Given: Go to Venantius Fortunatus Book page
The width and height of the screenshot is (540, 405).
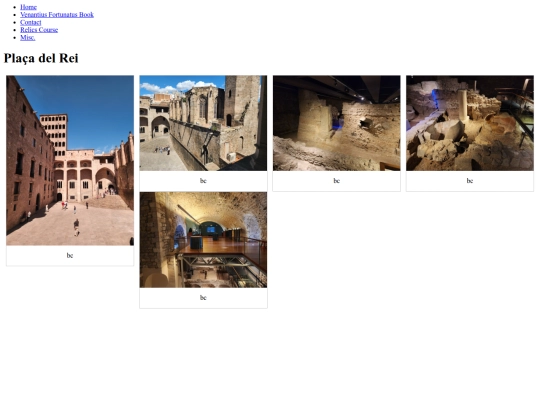Looking at the screenshot, I should (57, 14).
